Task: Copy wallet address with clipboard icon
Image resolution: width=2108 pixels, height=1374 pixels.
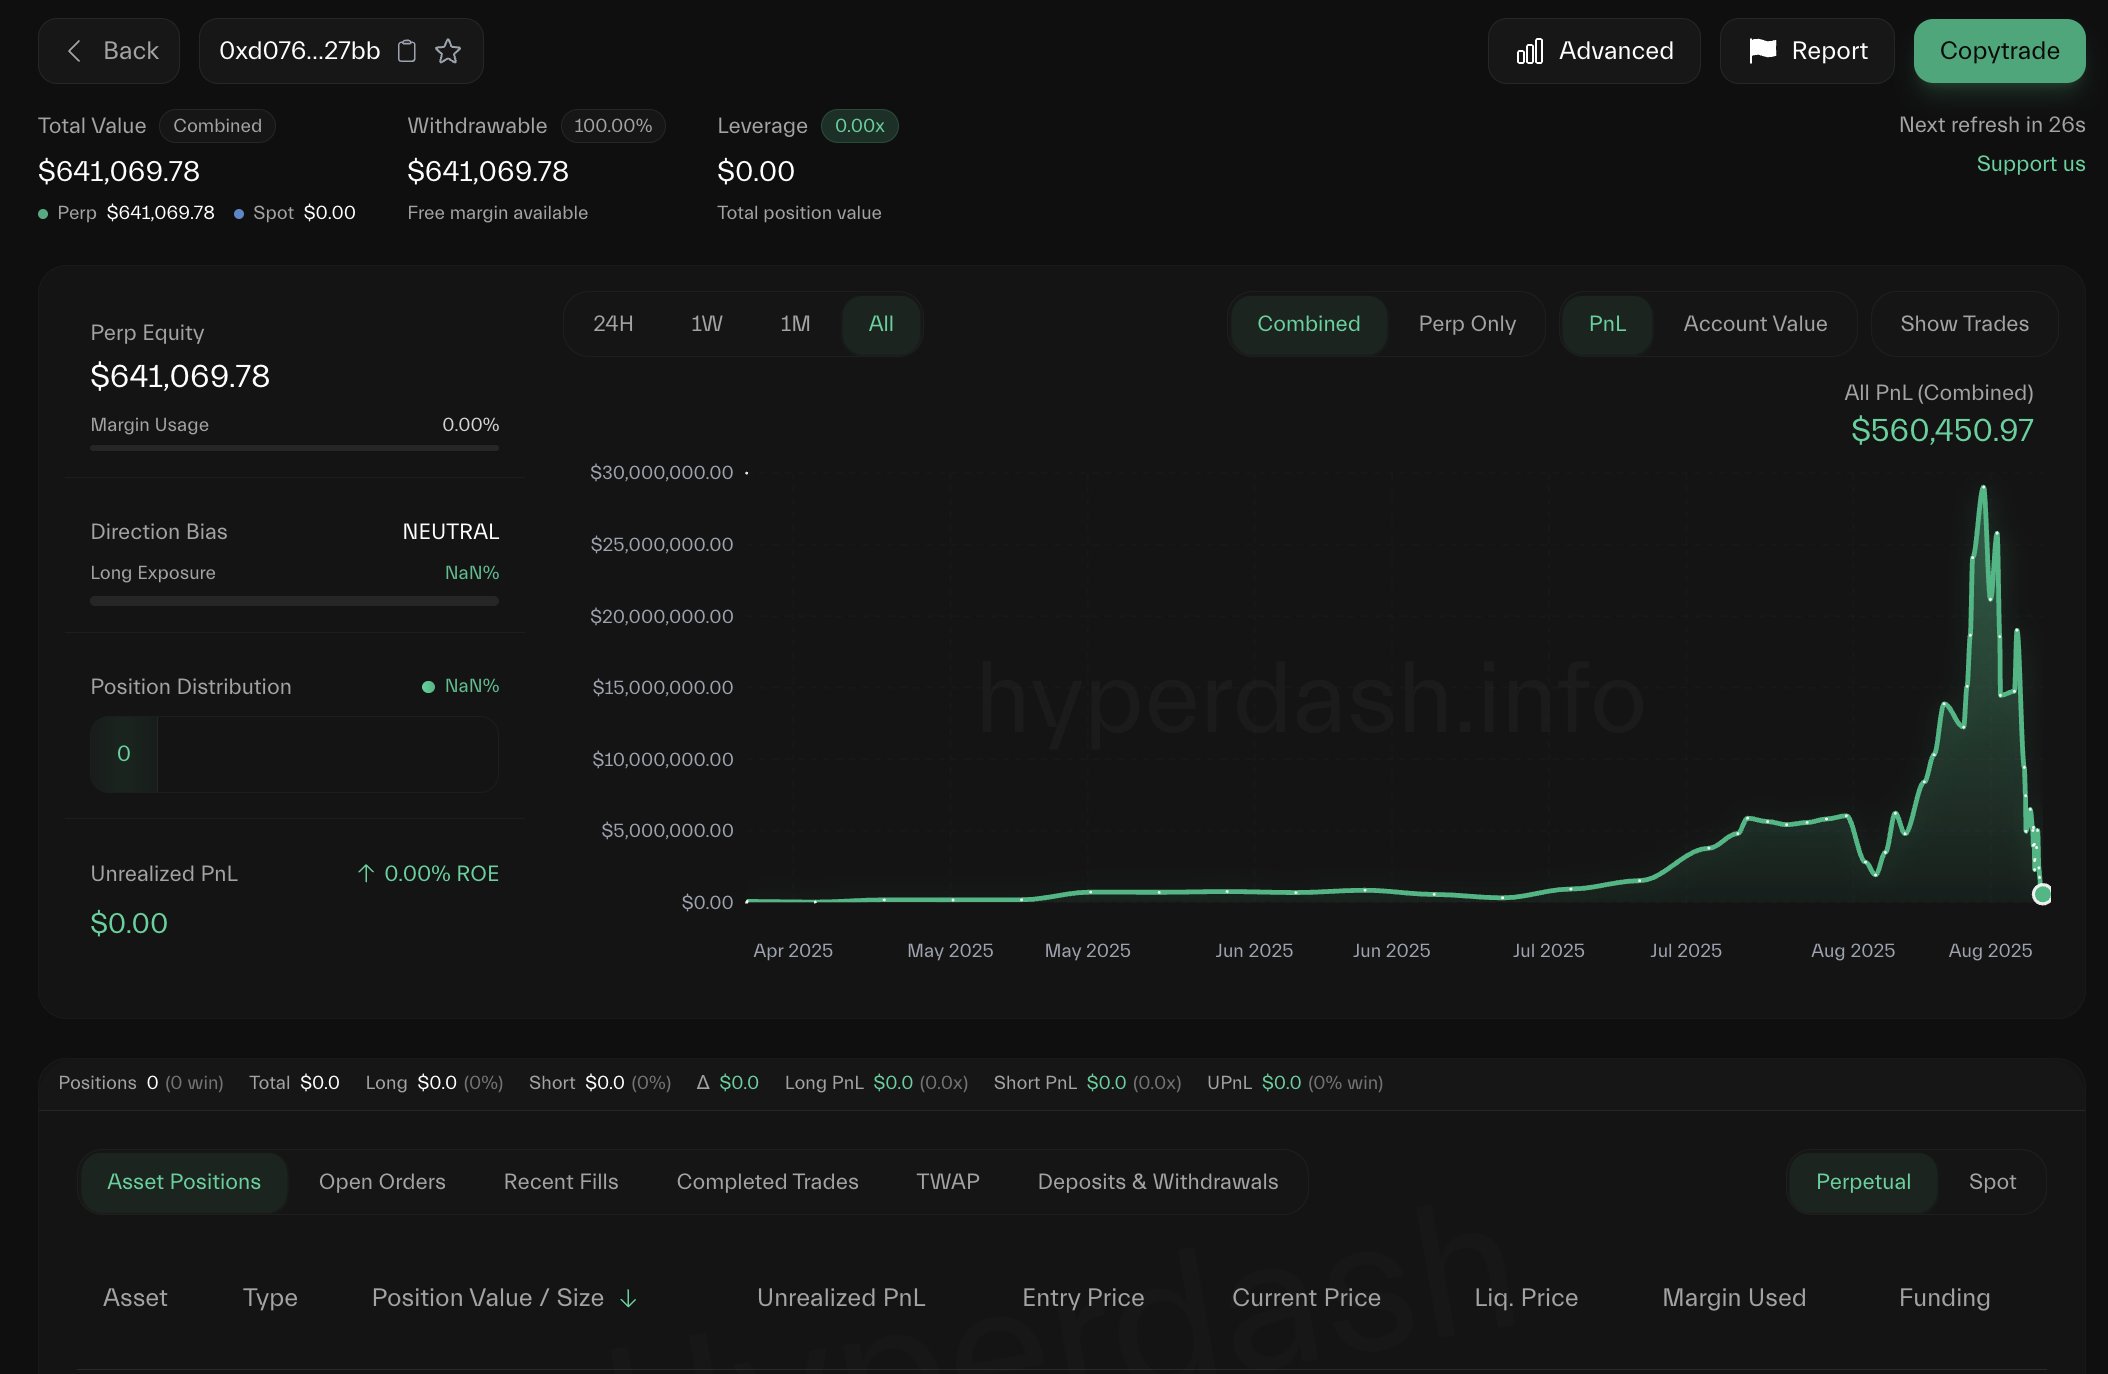Action: point(407,51)
